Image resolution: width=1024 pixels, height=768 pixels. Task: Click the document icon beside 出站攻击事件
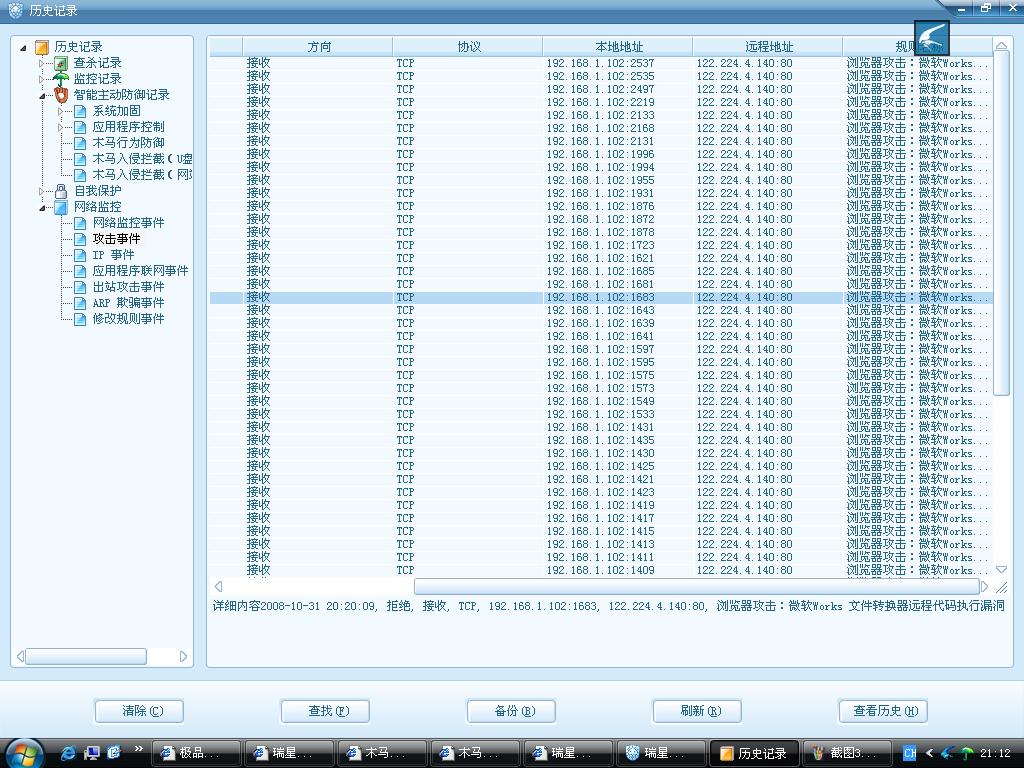(x=80, y=287)
